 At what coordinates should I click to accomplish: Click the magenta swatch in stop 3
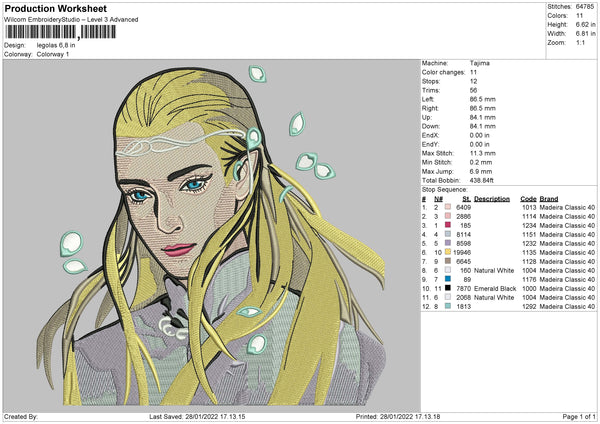tap(450, 226)
